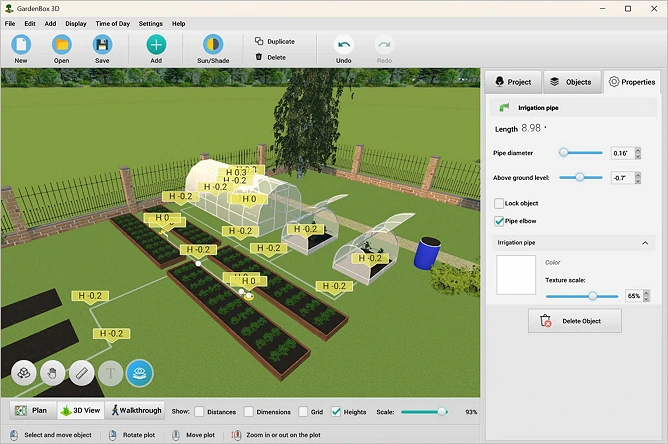Click the New project icon

tap(21, 45)
